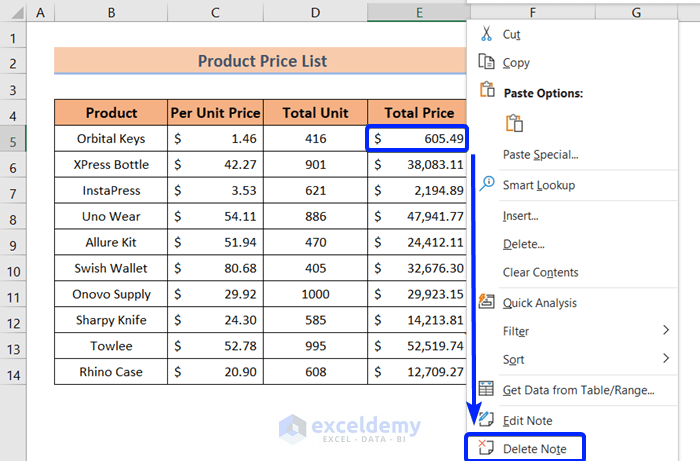
Task: Expand the Sort submenu arrow
Action: tap(666, 359)
